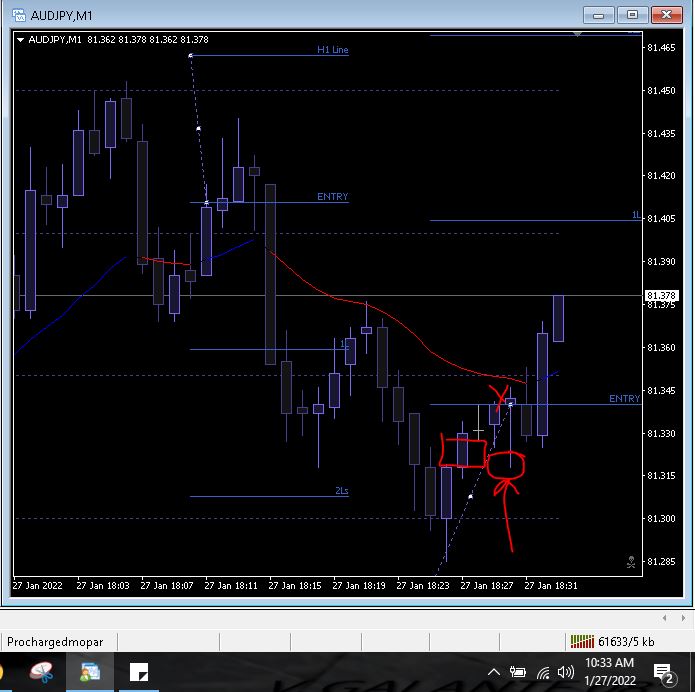The height and width of the screenshot is (692, 695).
Task: Click the battery icon in system tray
Action: (518, 672)
